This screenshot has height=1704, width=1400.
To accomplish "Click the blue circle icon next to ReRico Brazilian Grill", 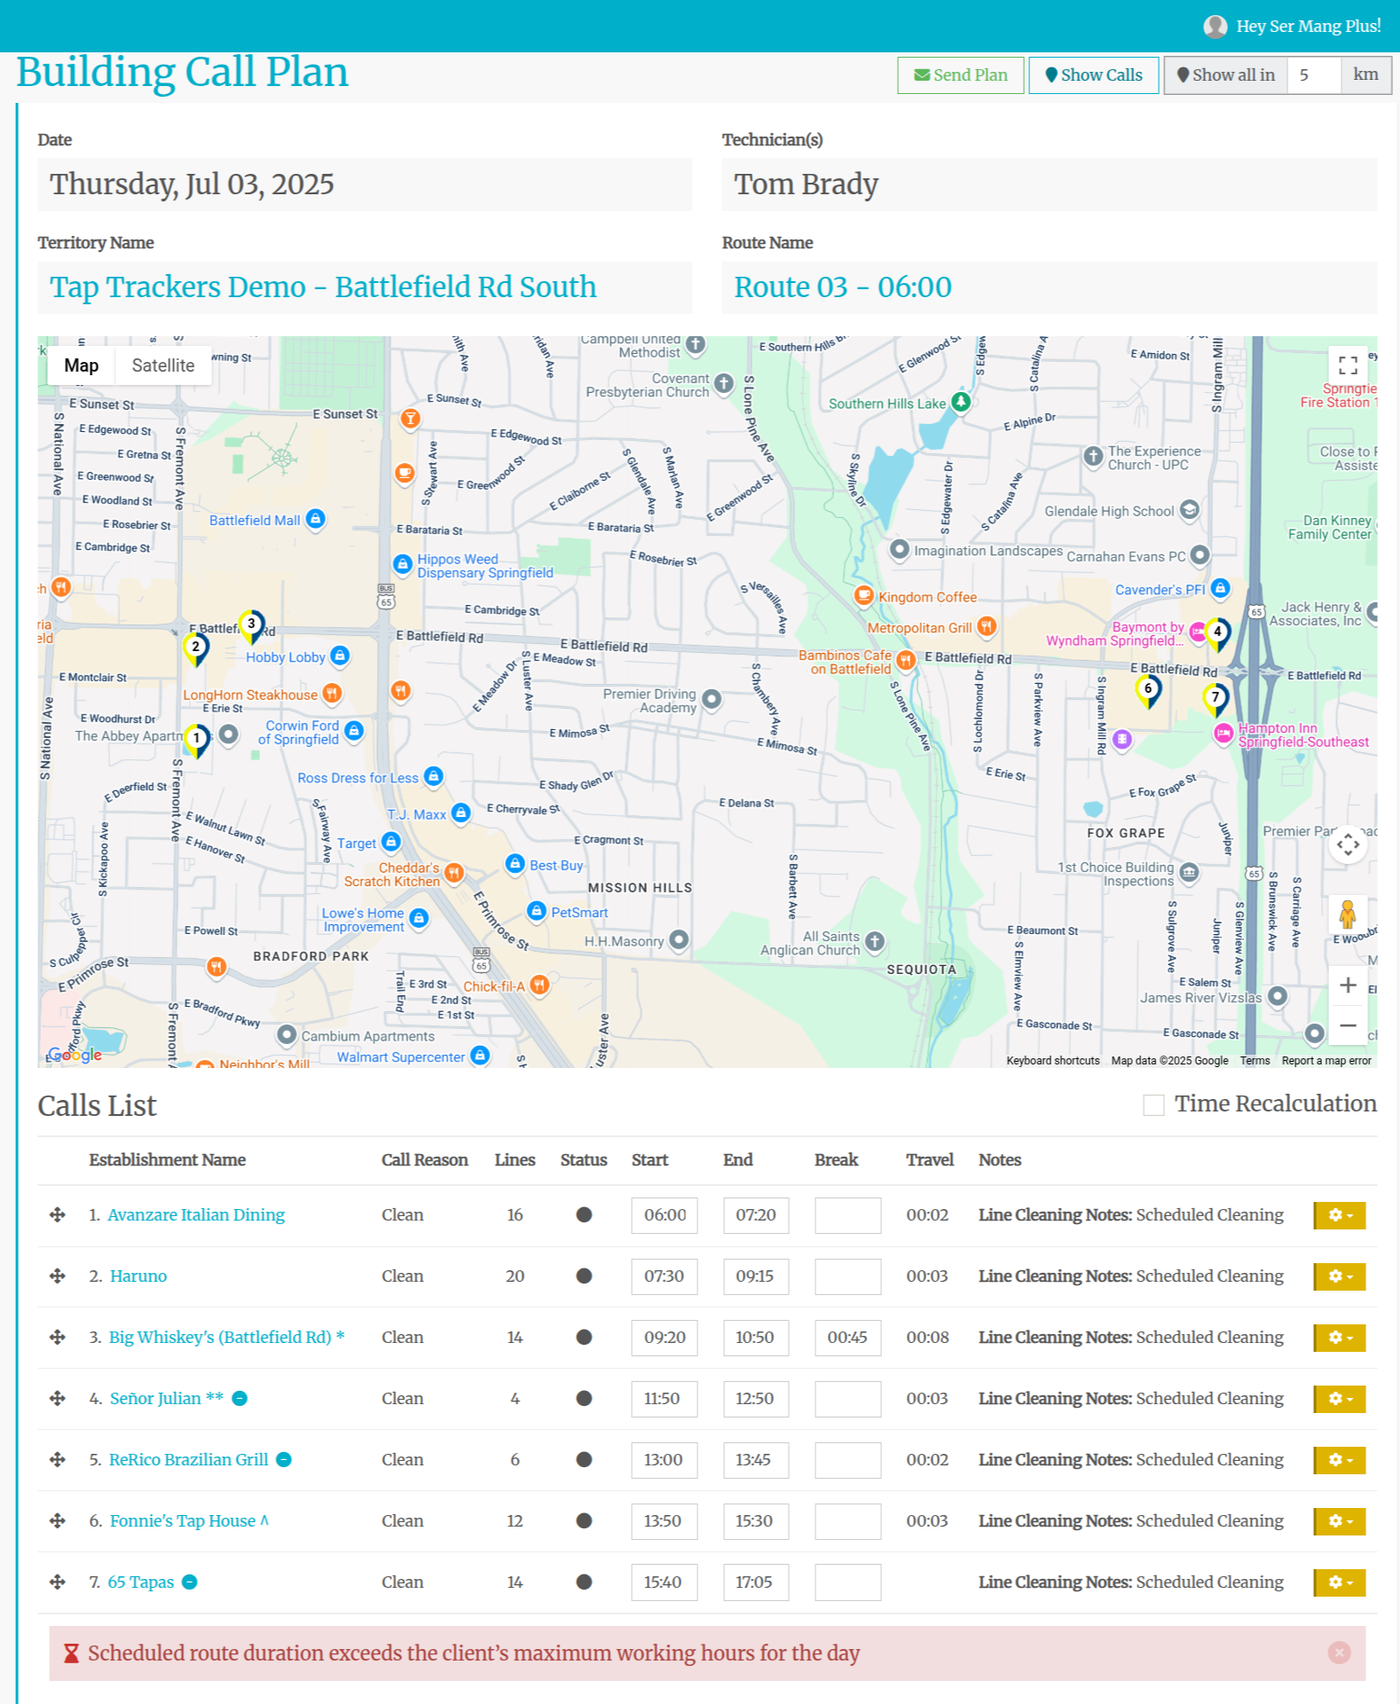I will pyautogui.click(x=284, y=1460).
